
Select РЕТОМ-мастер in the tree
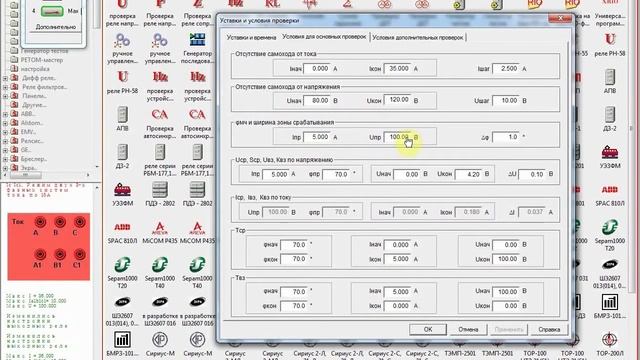click(x=42, y=60)
